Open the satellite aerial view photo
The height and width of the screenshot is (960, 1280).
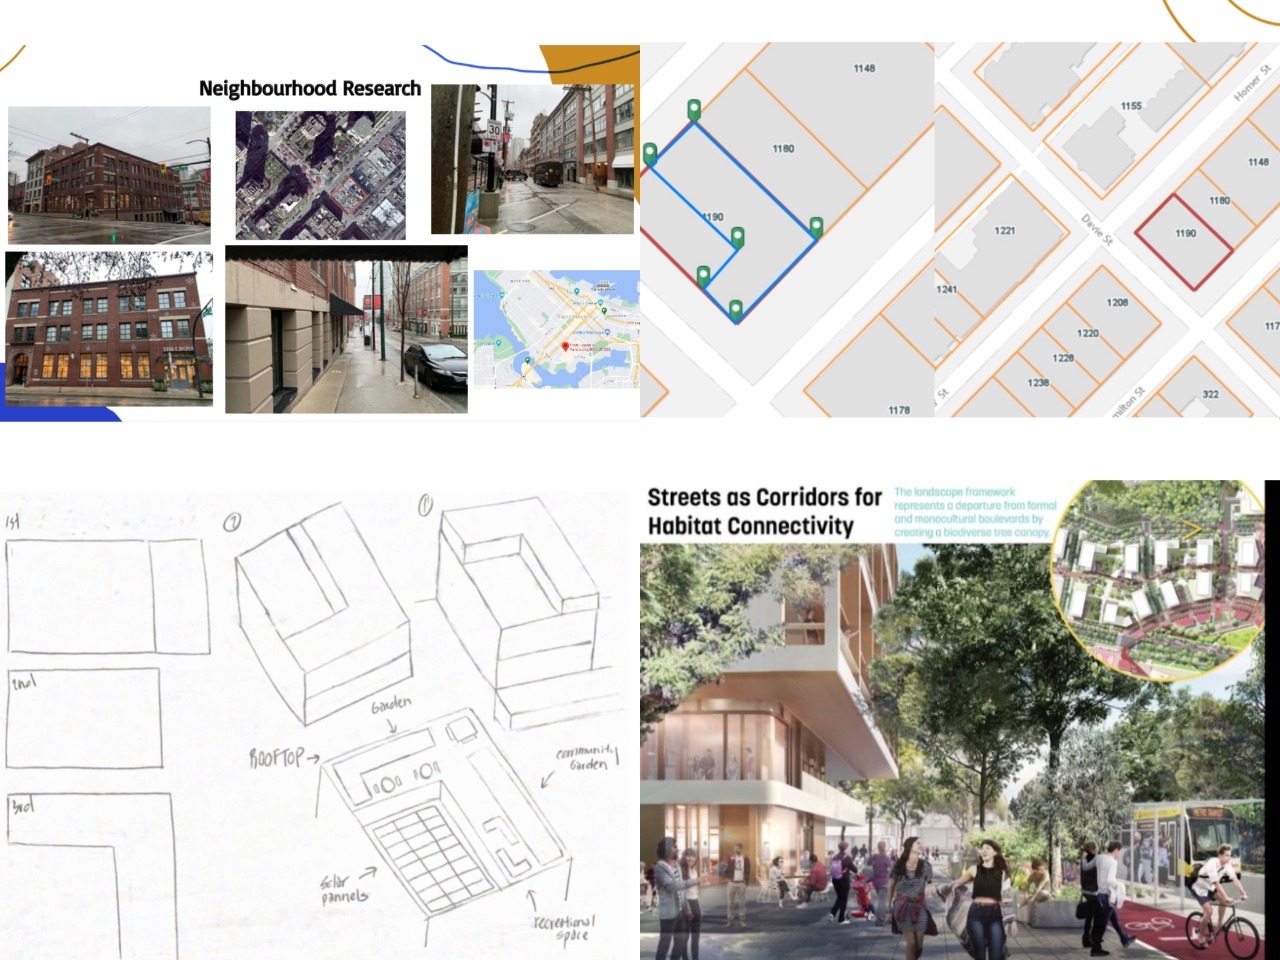[x=320, y=175]
